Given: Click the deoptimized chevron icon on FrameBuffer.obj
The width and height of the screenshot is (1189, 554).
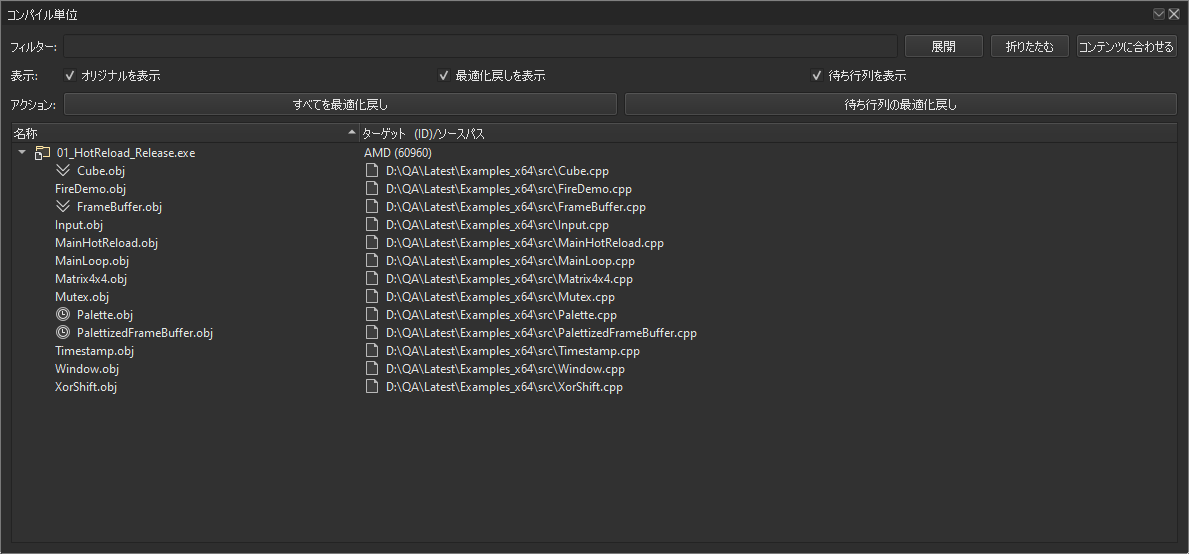Looking at the screenshot, I should pyautogui.click(x=63, y=206).
